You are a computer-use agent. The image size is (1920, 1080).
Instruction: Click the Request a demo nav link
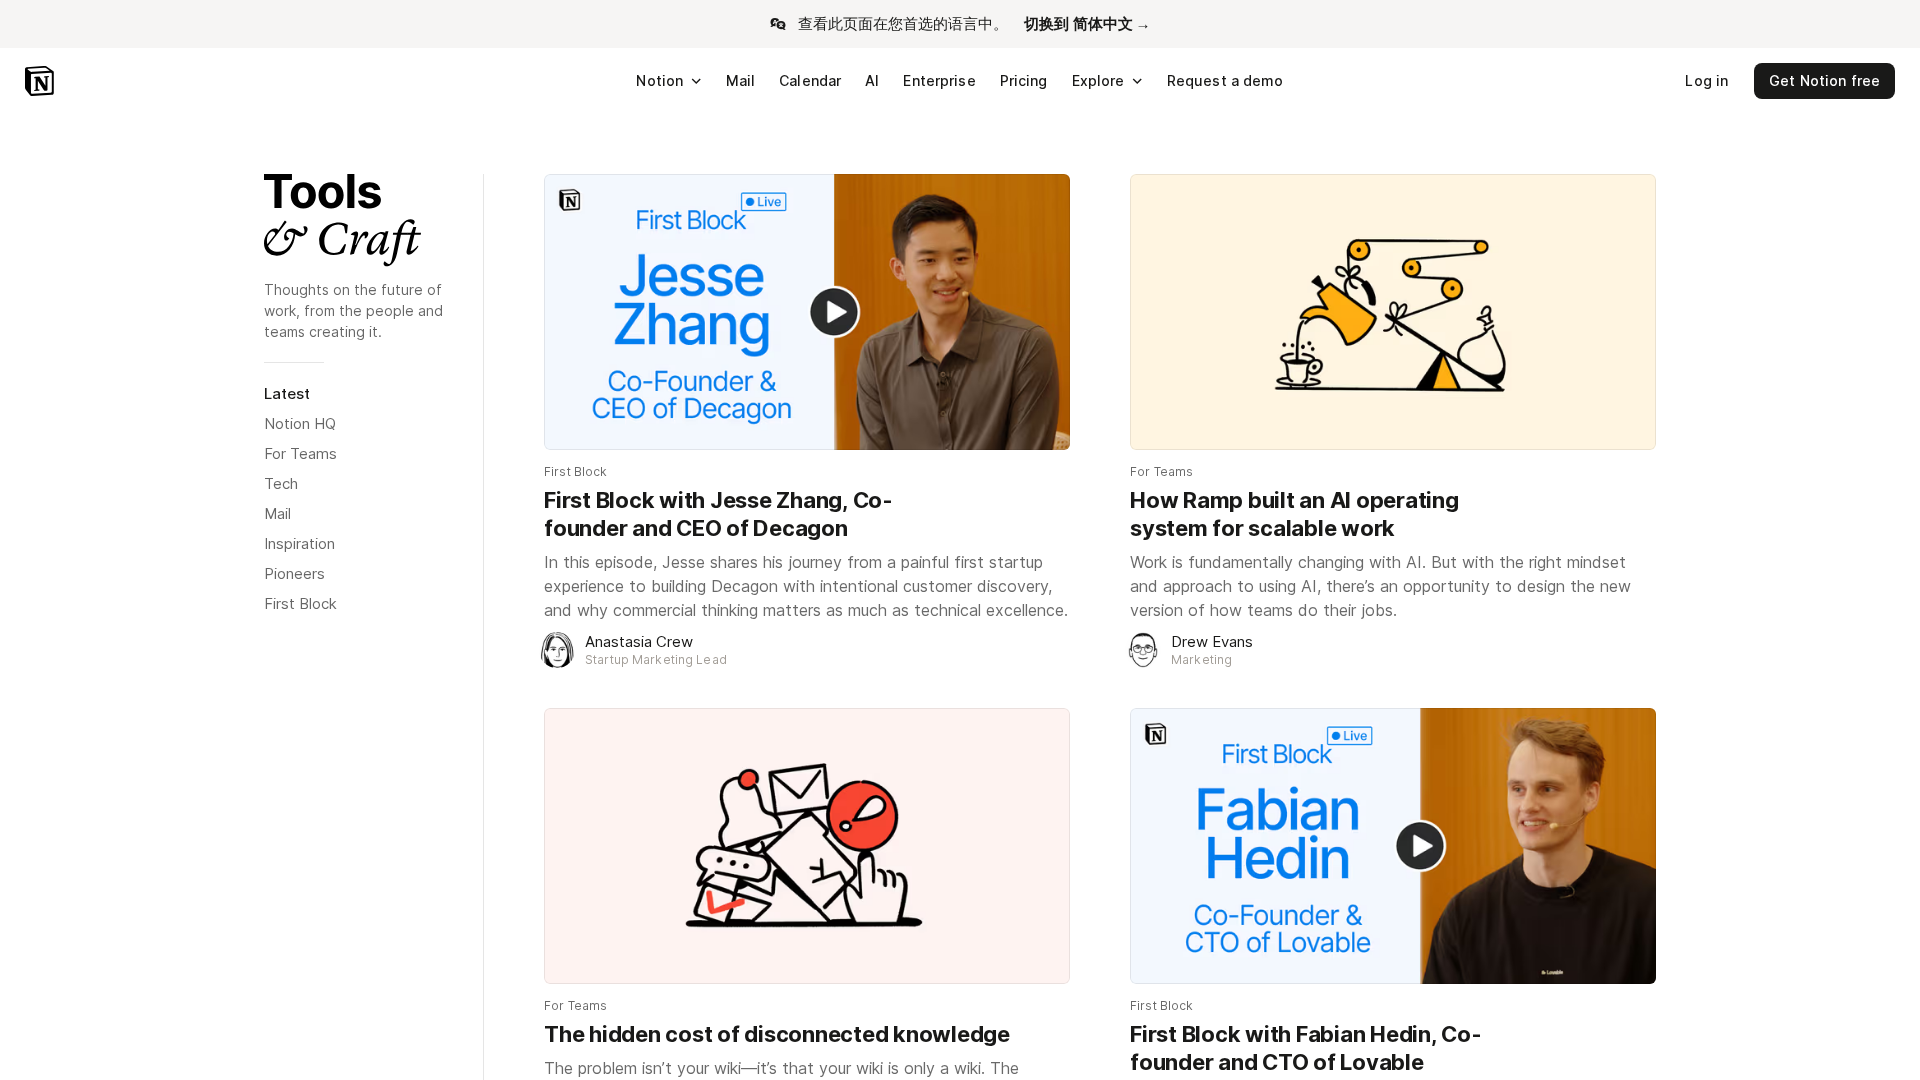[1225, 81]
